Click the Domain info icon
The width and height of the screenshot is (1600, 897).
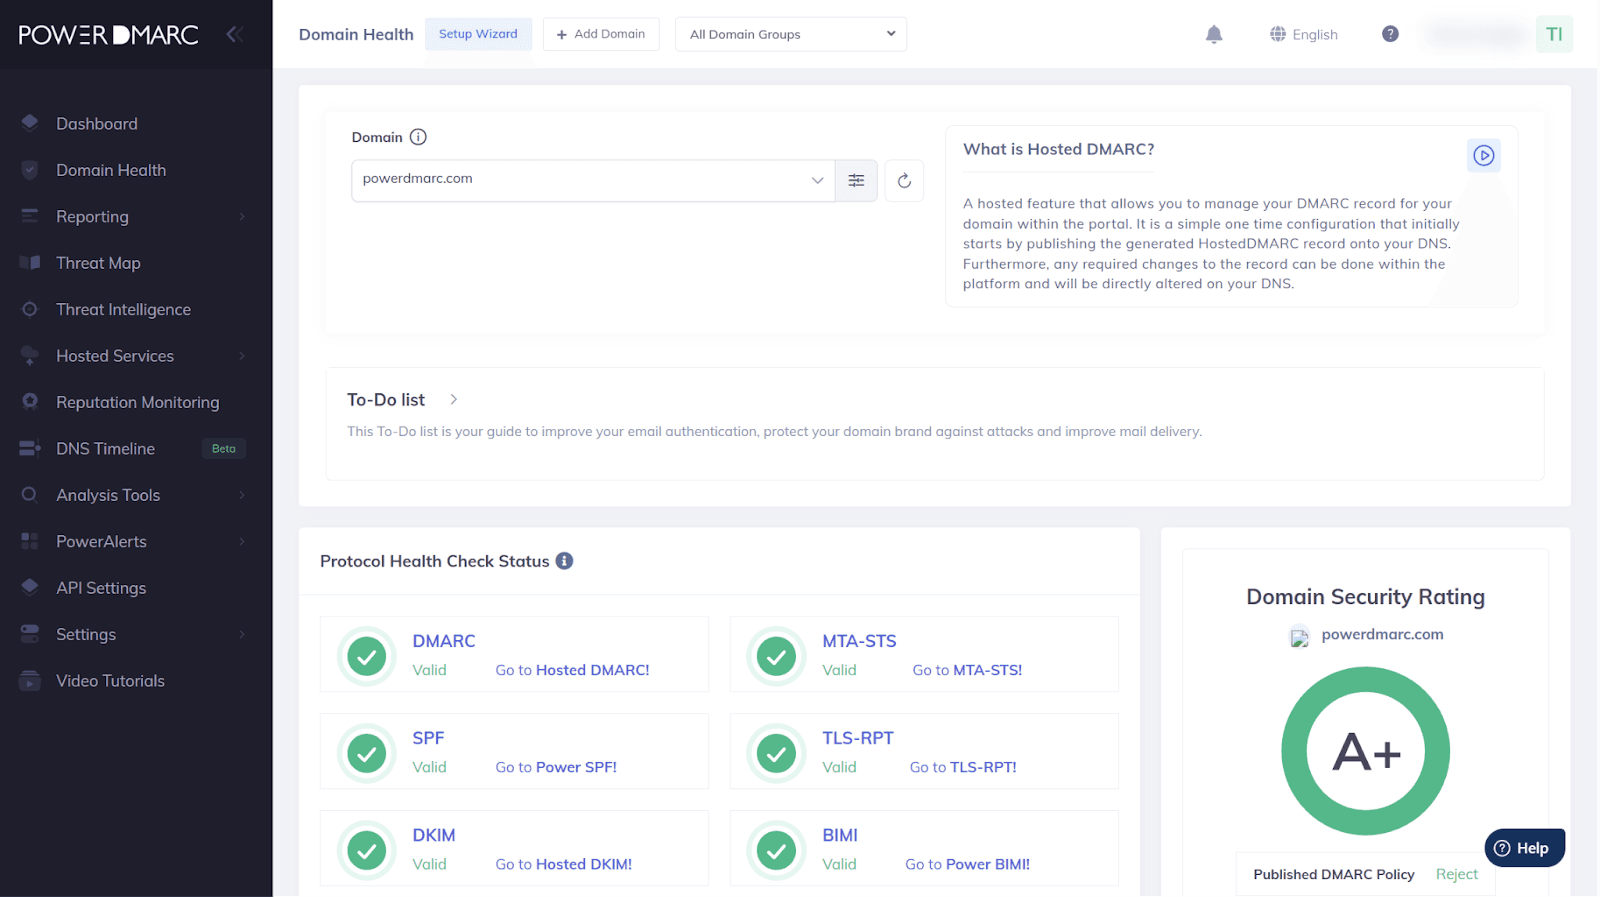coord(418,137)
